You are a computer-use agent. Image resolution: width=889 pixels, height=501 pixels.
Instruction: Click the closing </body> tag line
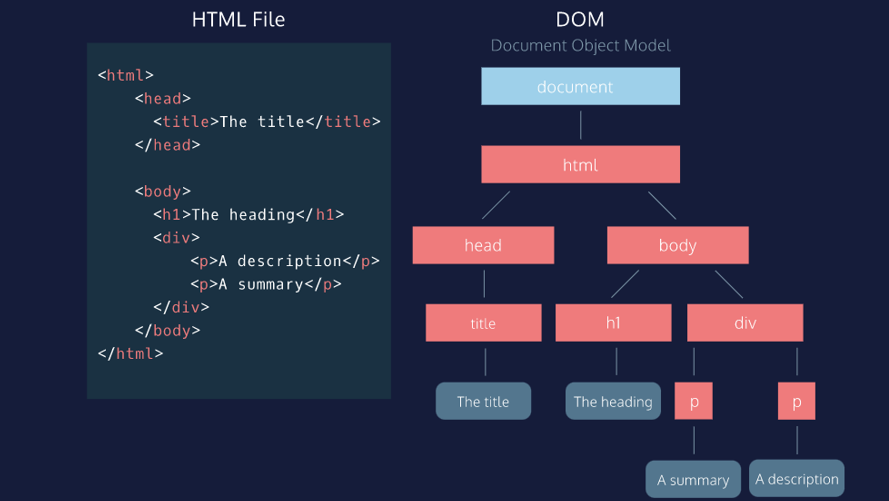click(x=167, y=330)
